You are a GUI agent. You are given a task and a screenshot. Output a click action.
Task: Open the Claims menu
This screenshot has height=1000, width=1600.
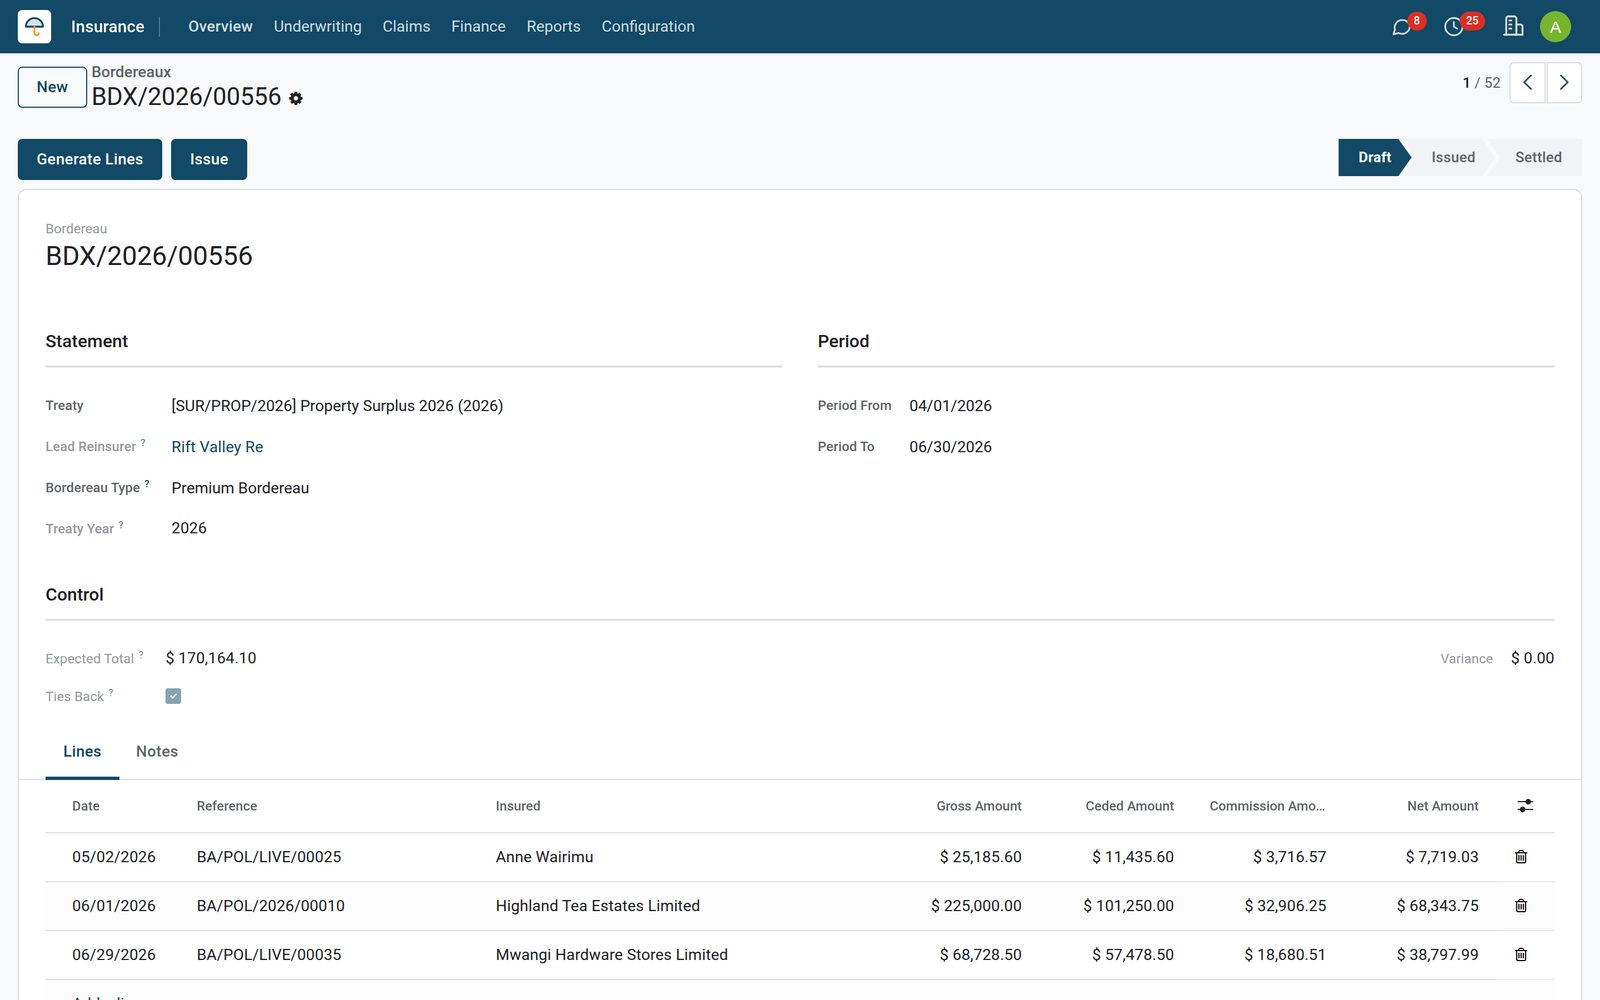406,27
